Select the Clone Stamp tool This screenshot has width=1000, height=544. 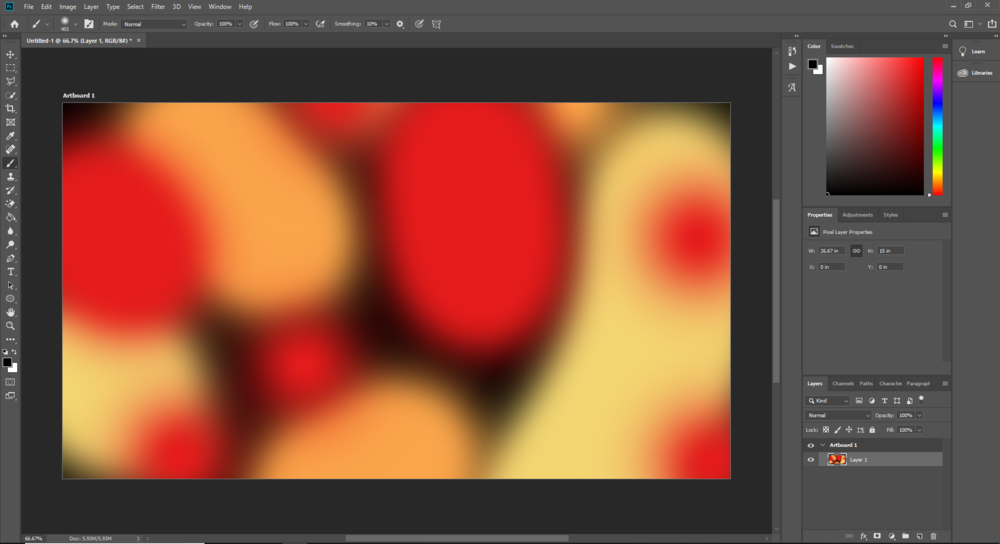[10, 177]
